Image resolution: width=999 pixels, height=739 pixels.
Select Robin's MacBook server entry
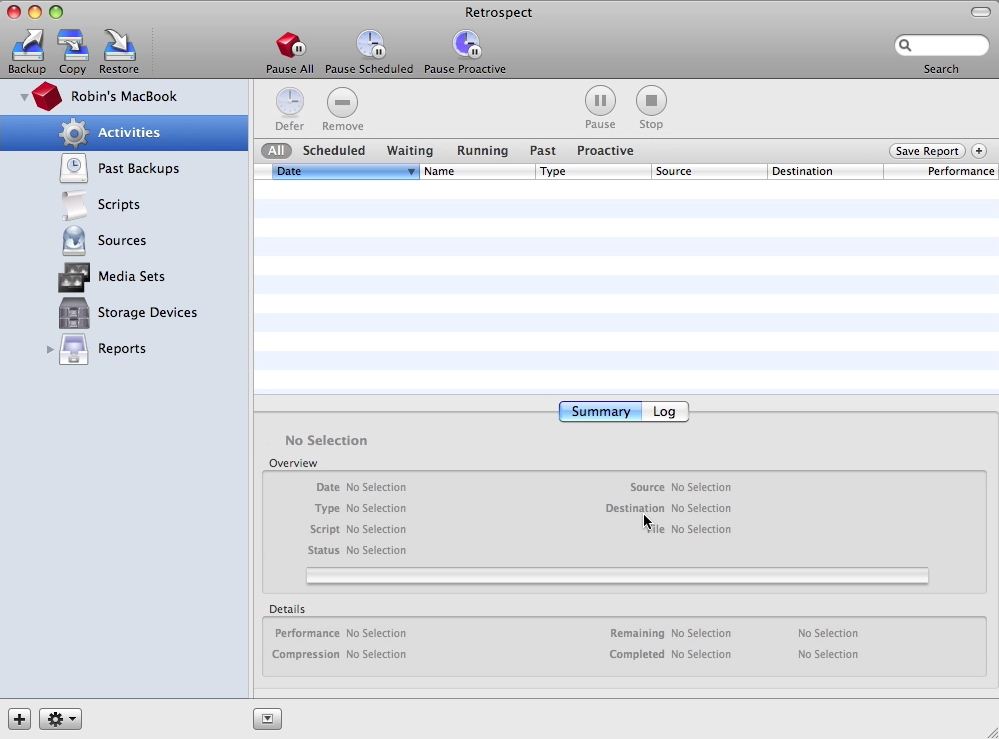(x=124, y=96)
